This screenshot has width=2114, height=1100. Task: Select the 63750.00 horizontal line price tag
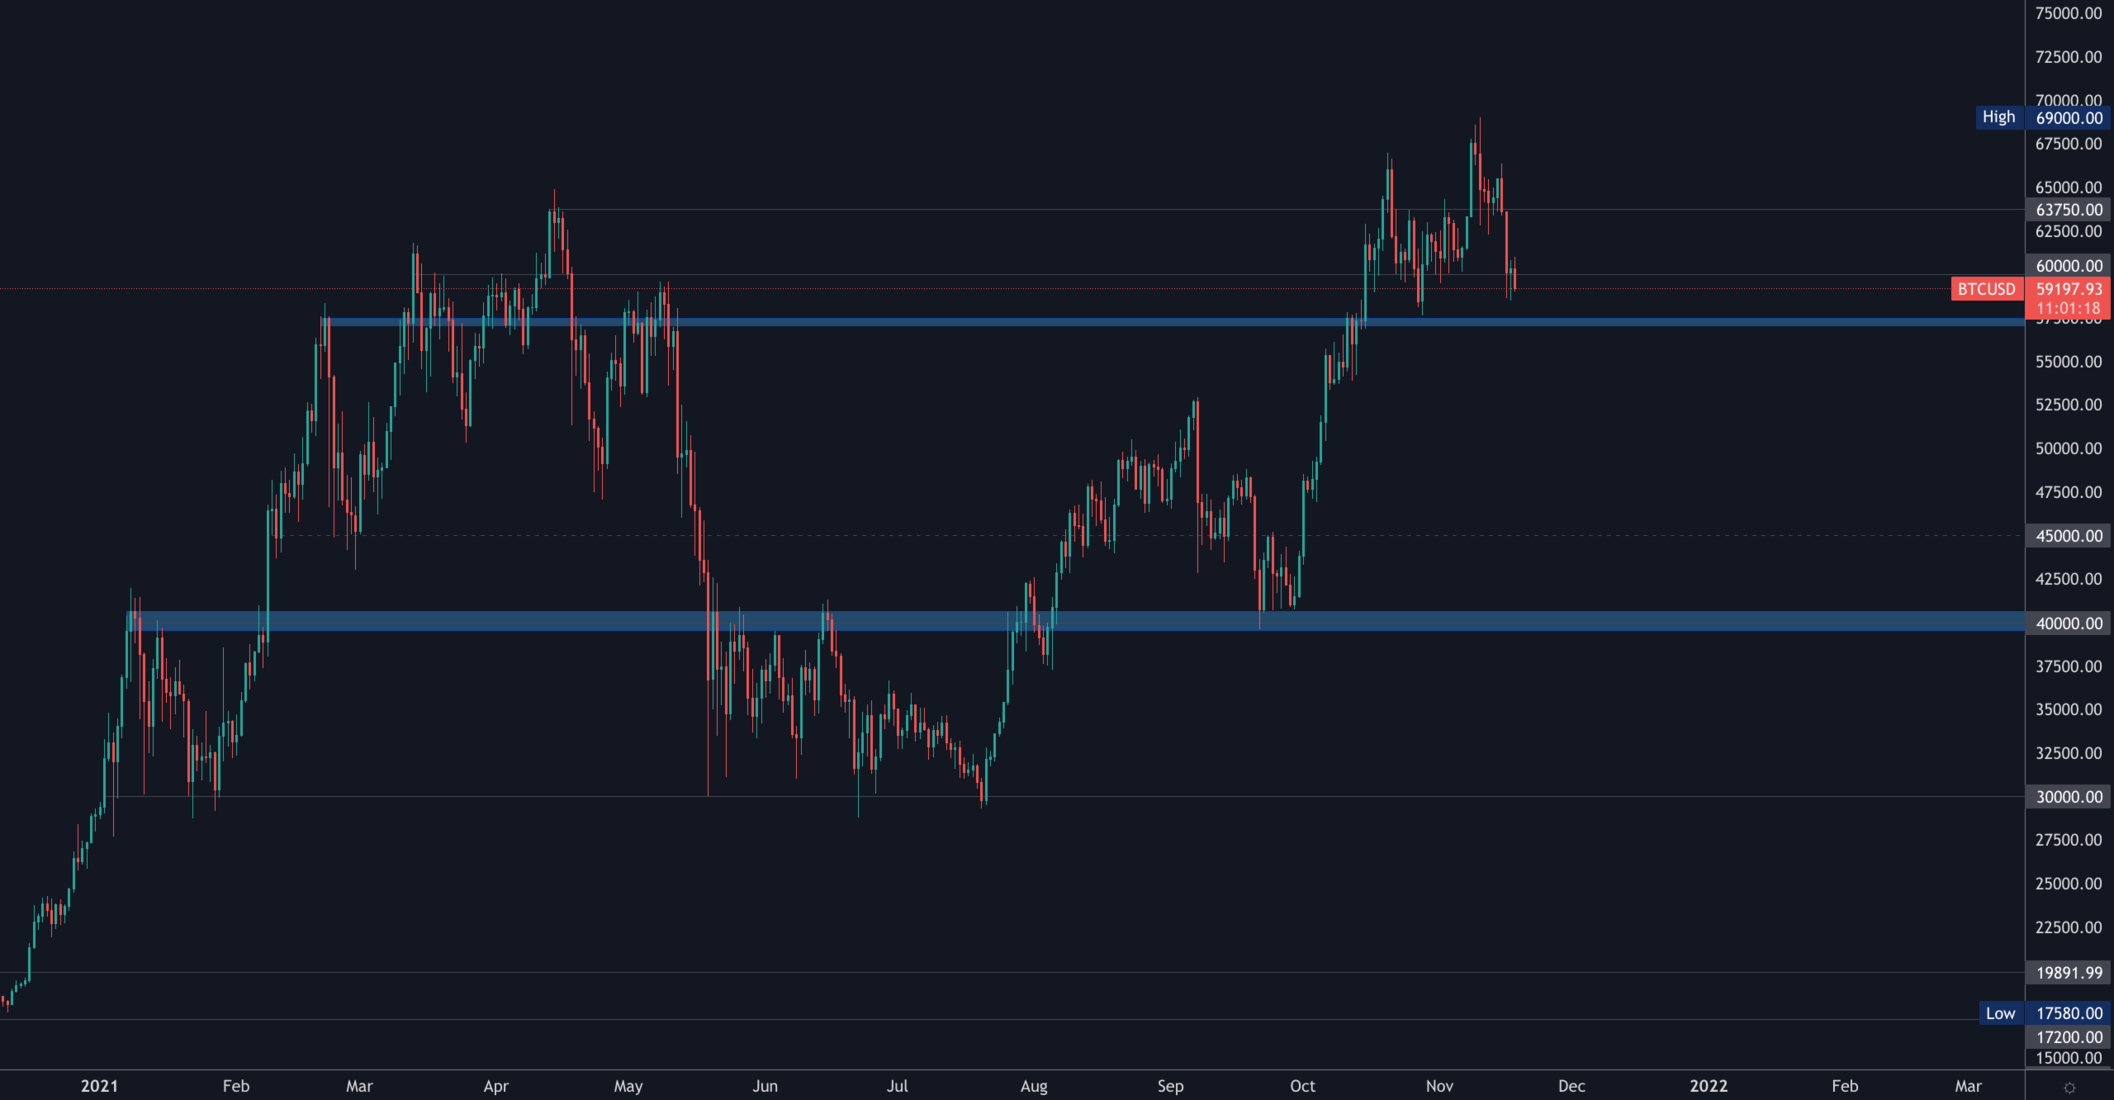coord(2069,210)
